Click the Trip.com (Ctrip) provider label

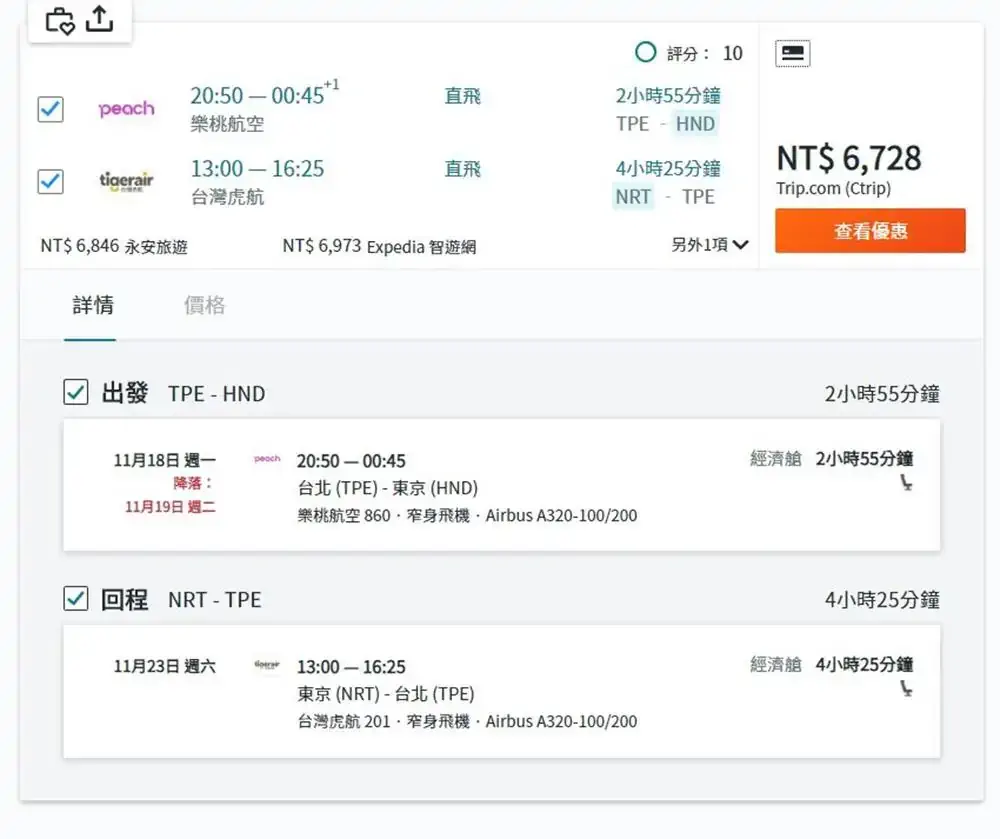coord(834,189)
